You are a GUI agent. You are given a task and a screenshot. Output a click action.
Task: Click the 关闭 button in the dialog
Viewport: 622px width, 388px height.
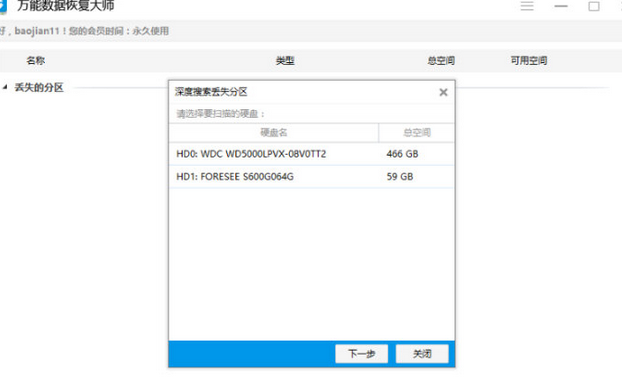click(422, 353)
